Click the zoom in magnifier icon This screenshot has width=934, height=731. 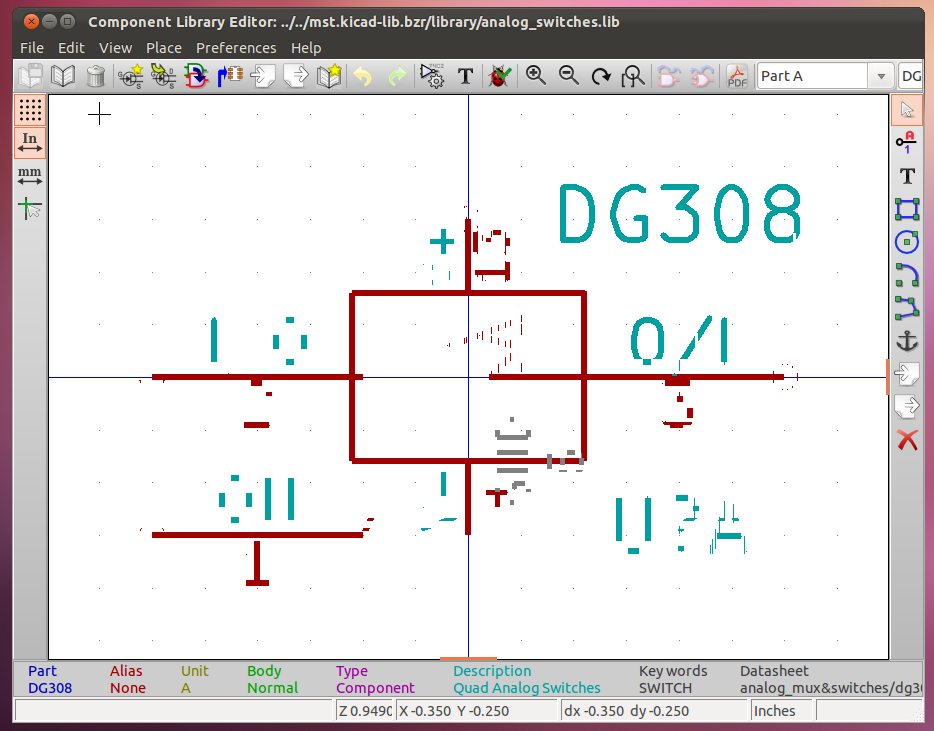[536, 76]
